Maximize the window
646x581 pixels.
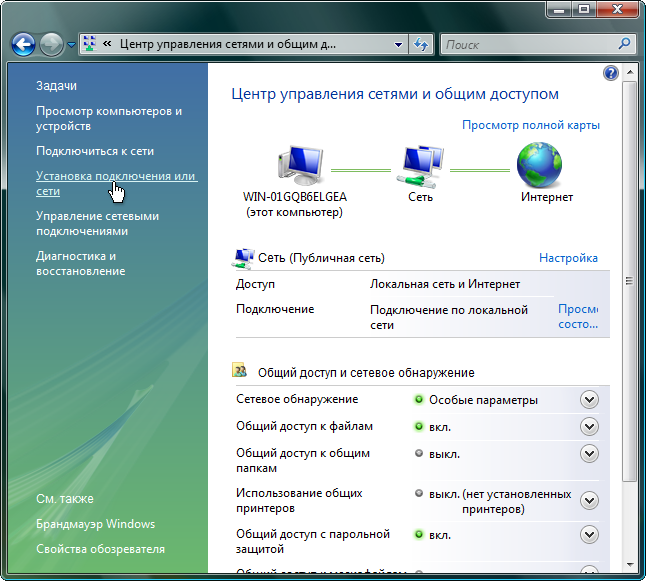pos(584,9)
